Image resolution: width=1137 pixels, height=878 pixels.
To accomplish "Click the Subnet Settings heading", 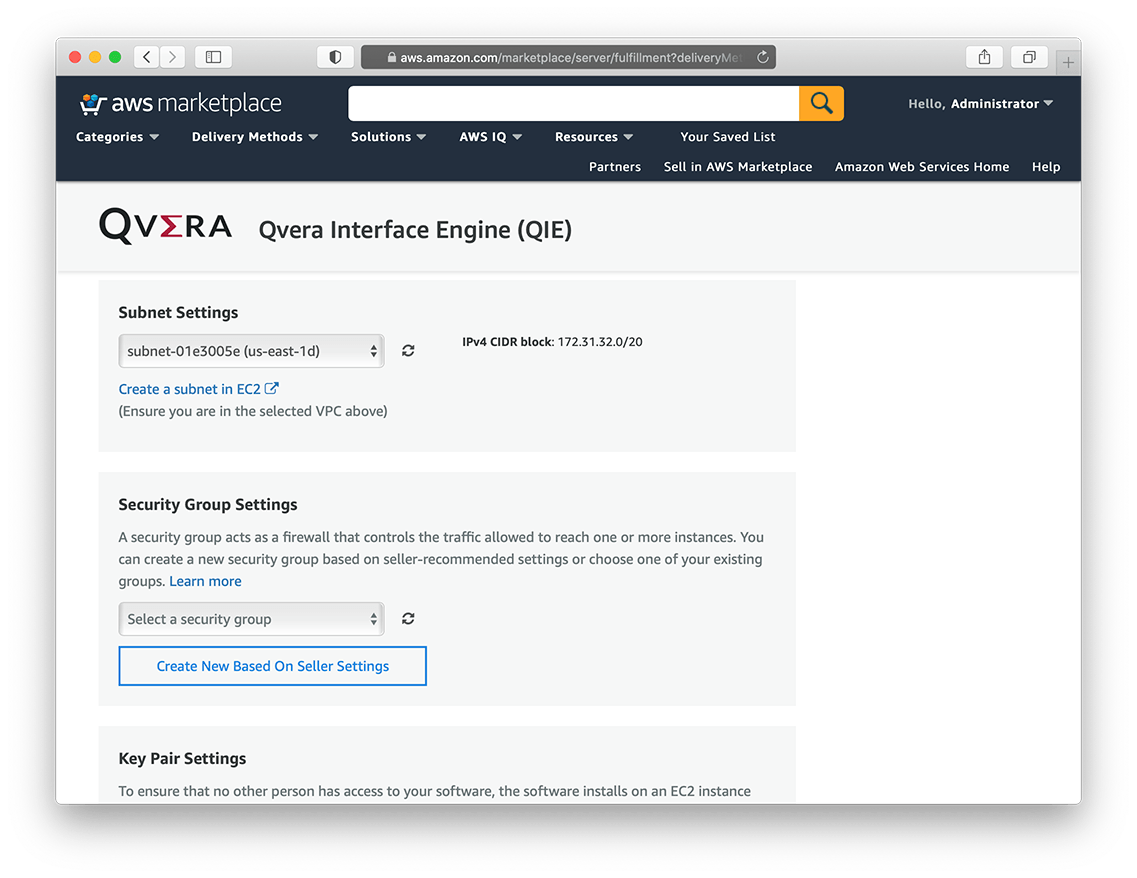I will click(x=178, y=312).
